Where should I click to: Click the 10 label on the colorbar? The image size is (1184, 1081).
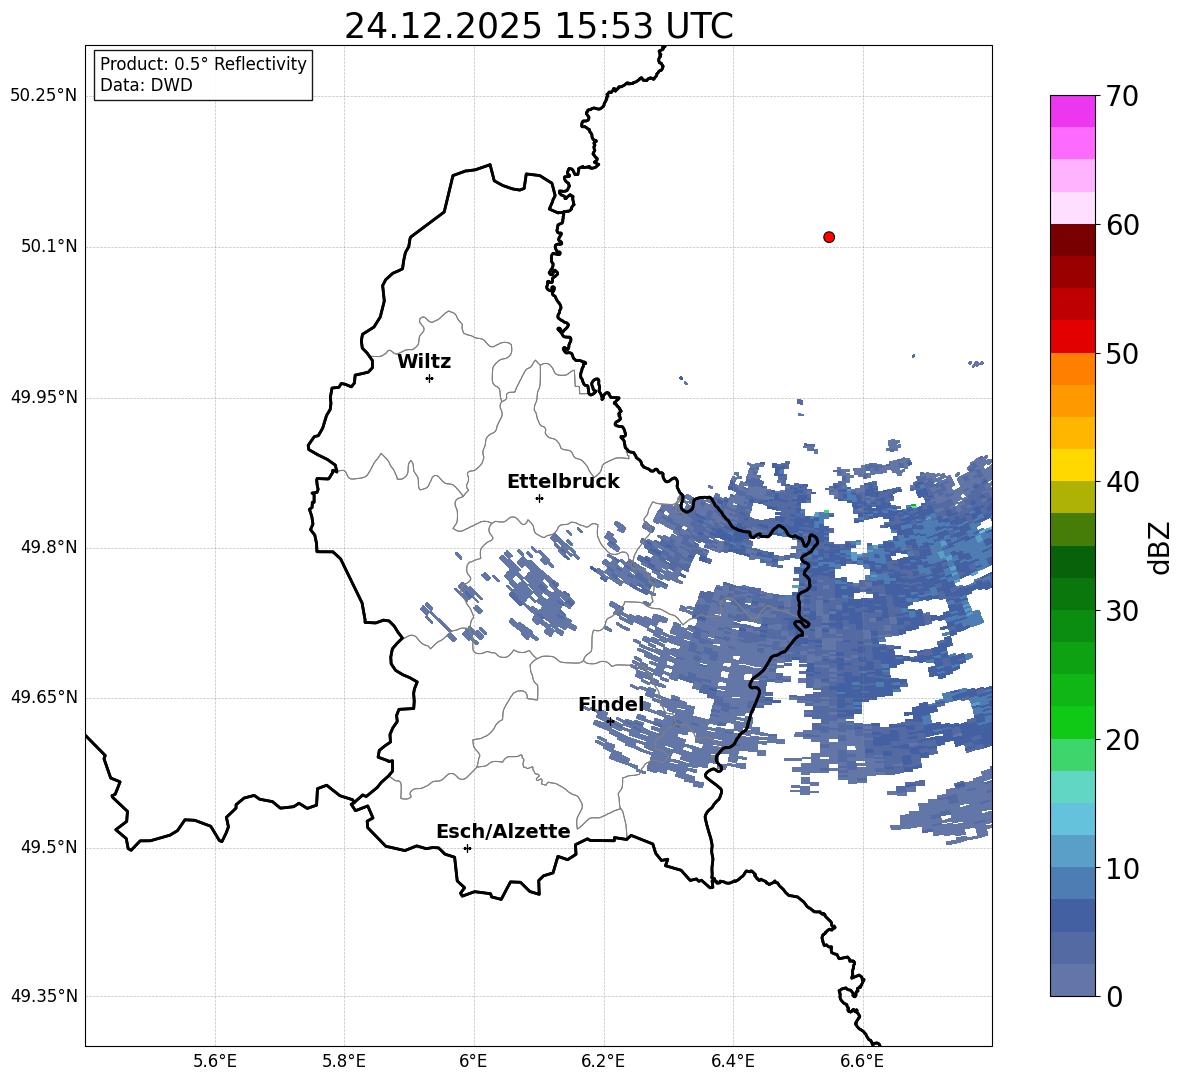1121,868
